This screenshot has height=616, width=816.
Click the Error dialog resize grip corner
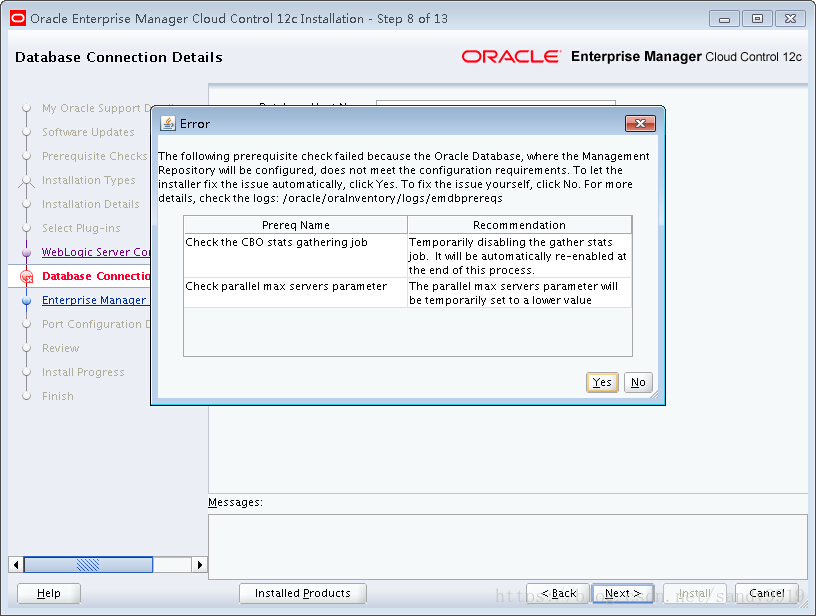[x=654, y=395]
